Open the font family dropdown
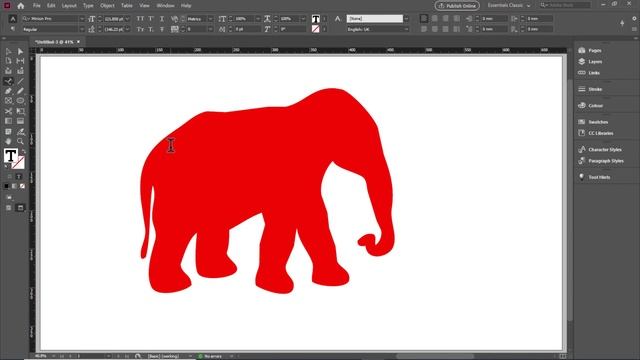This screenshot has height=360, width=640. click(x=82, y=19)
